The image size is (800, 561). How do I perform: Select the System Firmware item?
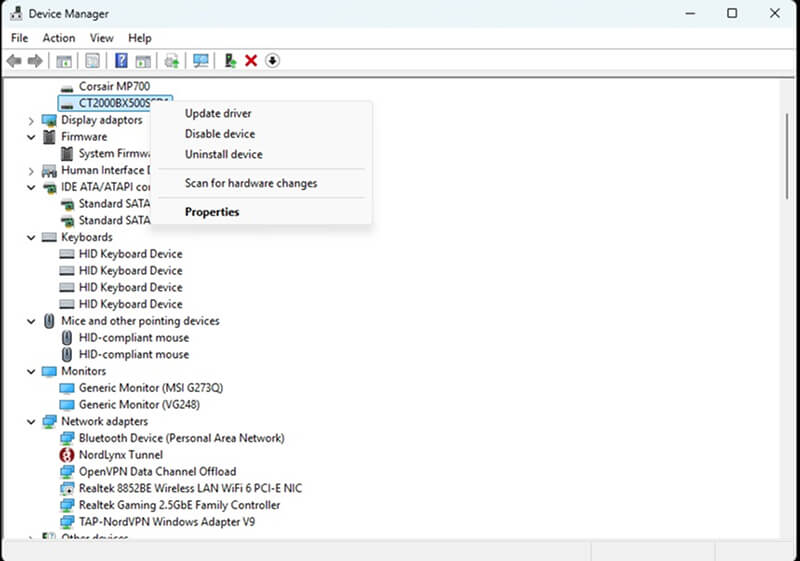[x=114, y=154]
